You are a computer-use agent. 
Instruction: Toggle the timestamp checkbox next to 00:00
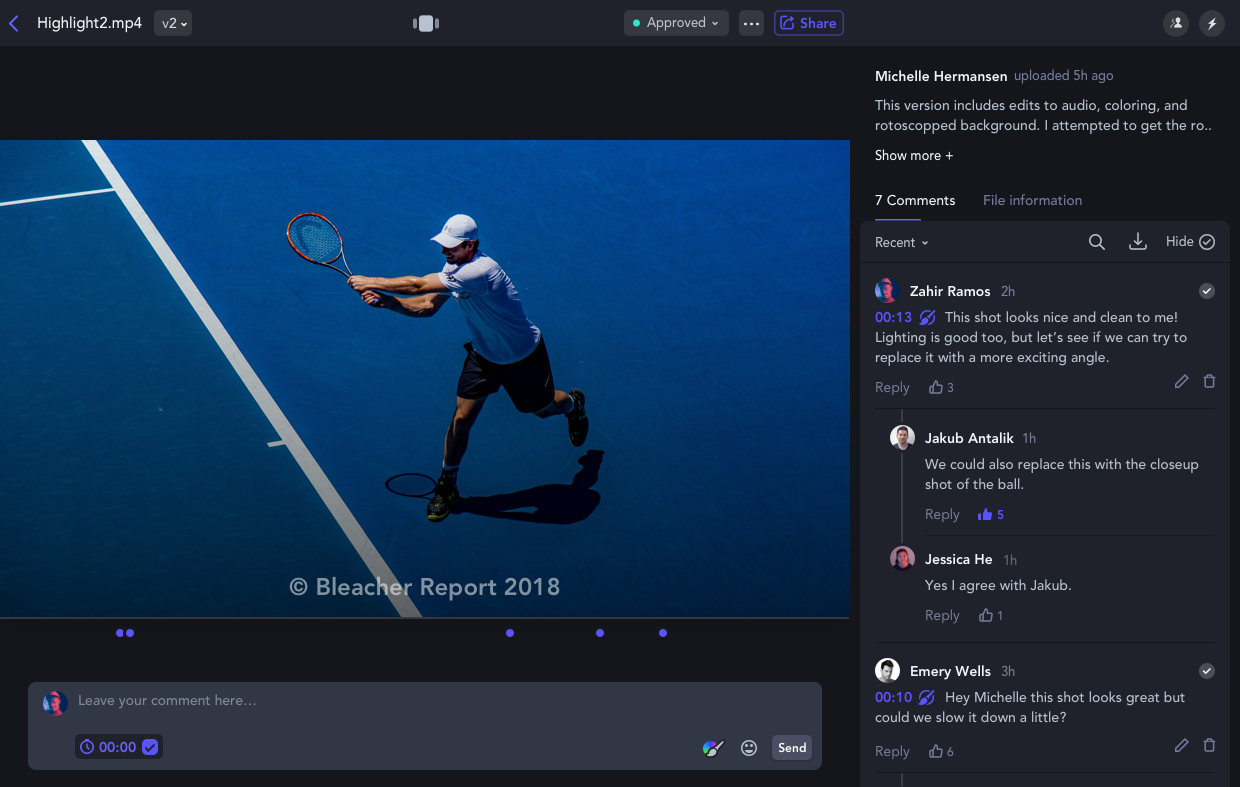(150, 747)
